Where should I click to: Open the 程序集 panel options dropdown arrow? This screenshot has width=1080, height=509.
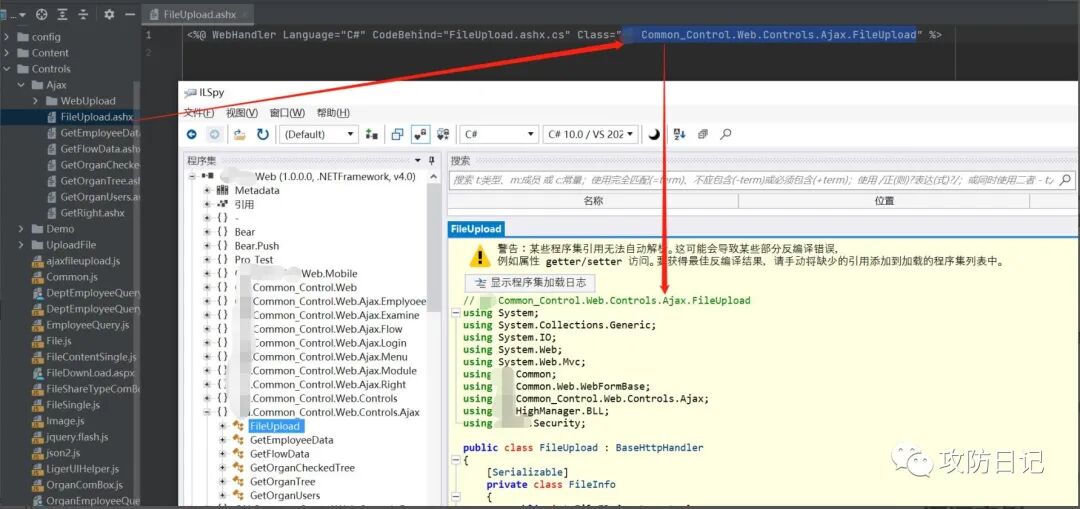point(417,160)
